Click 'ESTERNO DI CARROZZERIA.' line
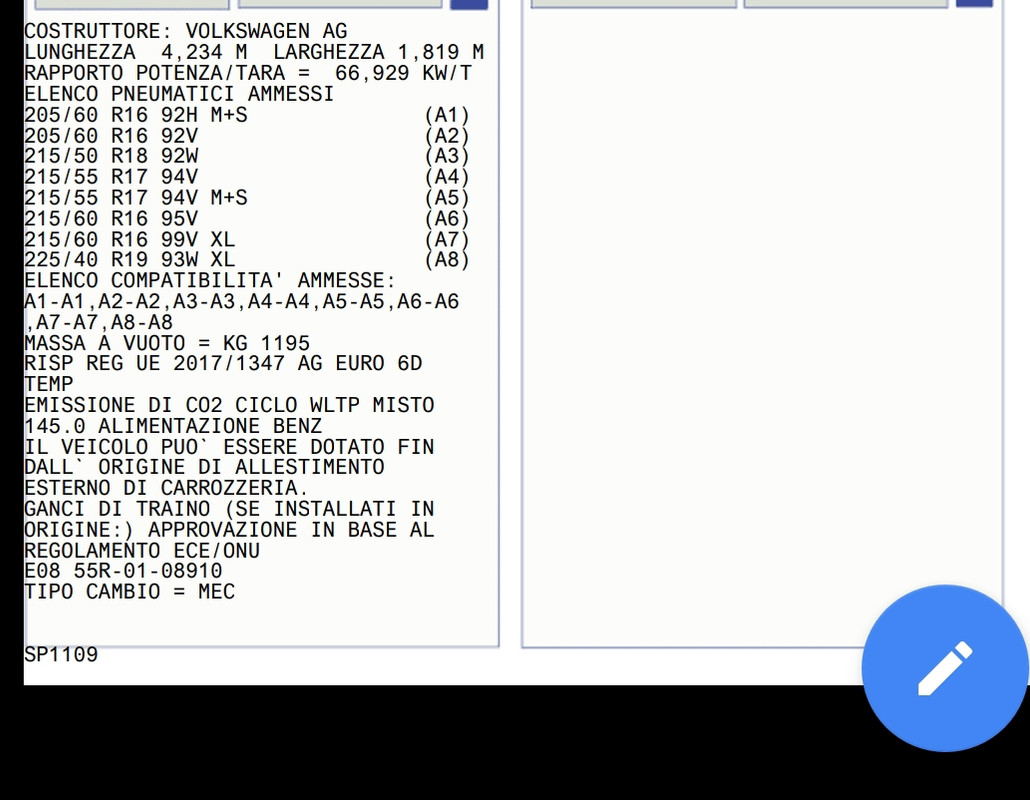The width and height of the screenshot is (1030, 800). click(x=166, y=488)
